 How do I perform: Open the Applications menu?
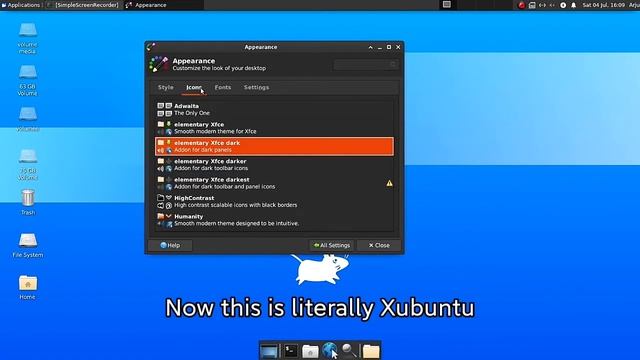click(21, 5)
